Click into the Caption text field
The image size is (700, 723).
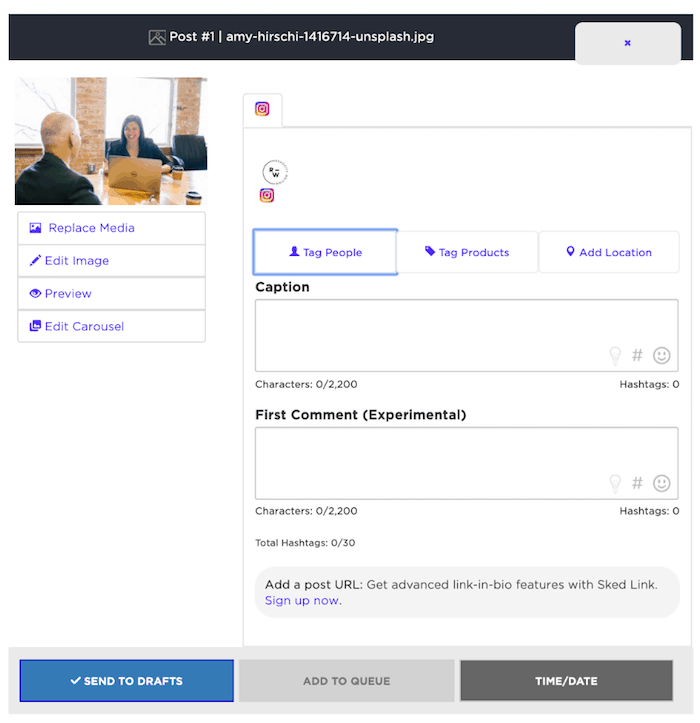tap(467, 335)
